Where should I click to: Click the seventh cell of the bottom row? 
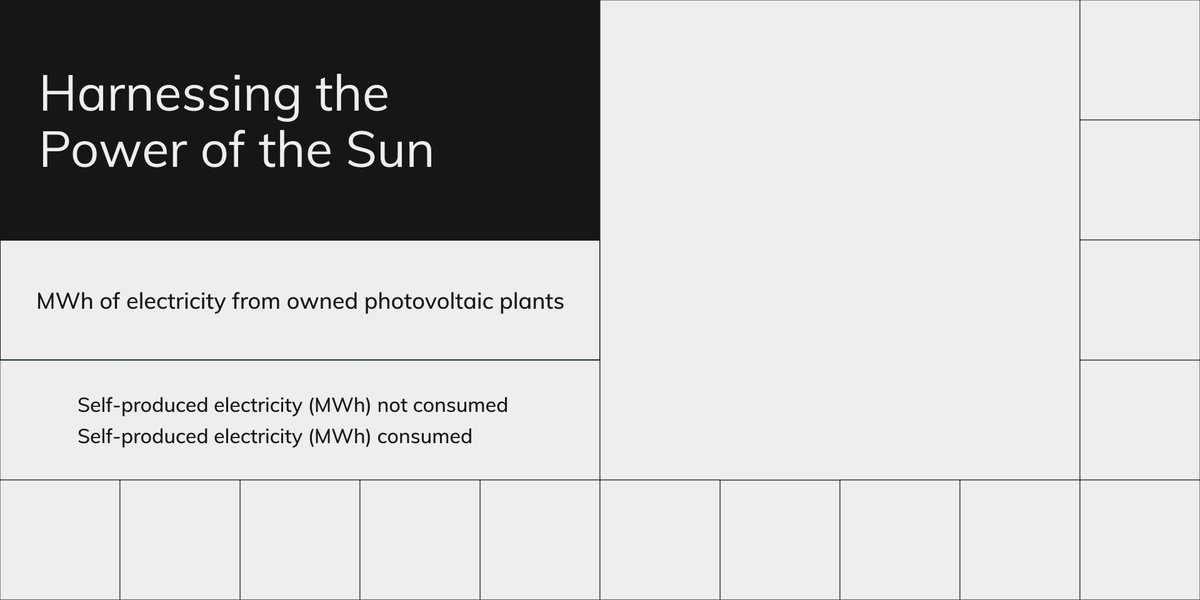(x=780, y=540)
